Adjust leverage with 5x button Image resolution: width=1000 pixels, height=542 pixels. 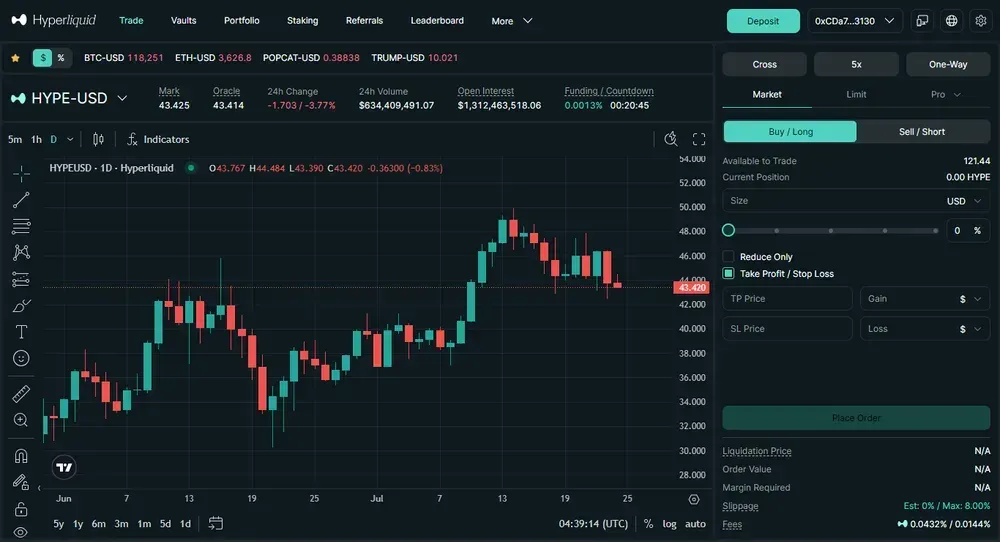point(856,64)
